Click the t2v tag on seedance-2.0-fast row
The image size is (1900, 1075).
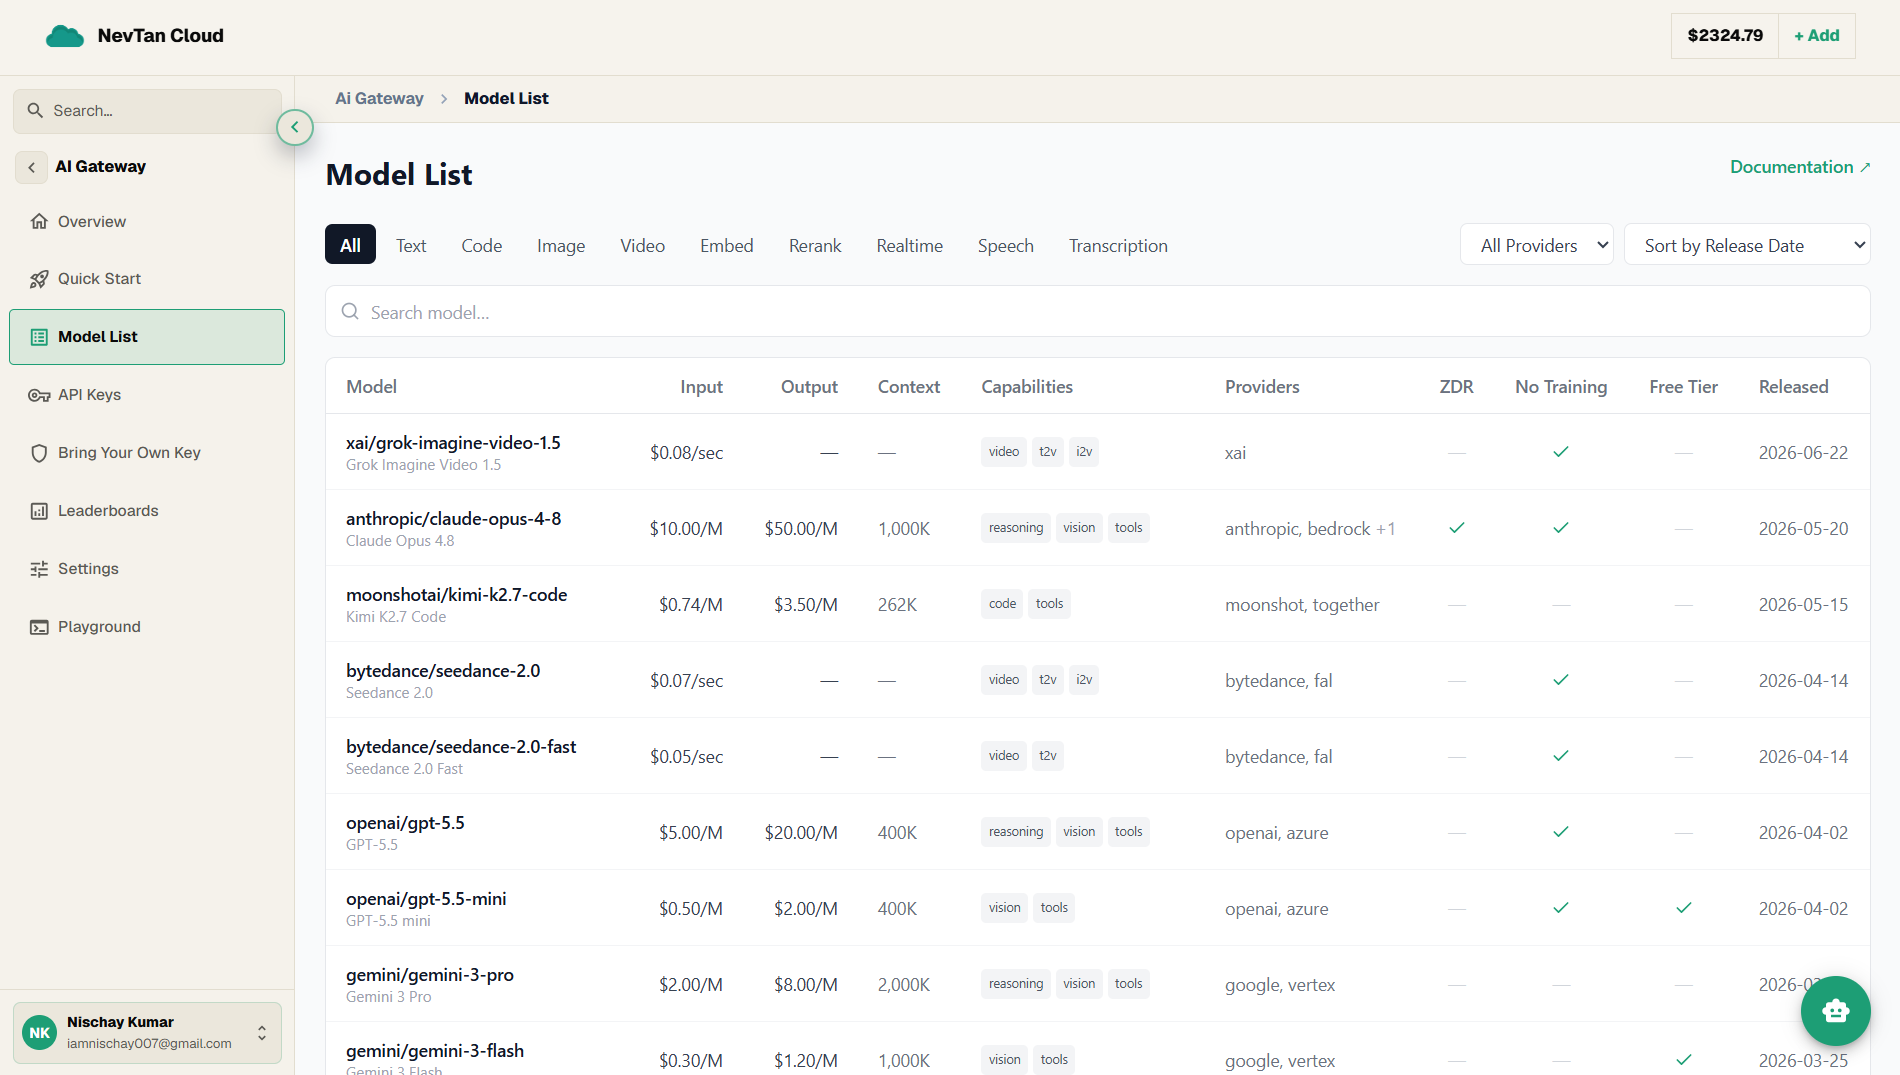[1047, 756]
